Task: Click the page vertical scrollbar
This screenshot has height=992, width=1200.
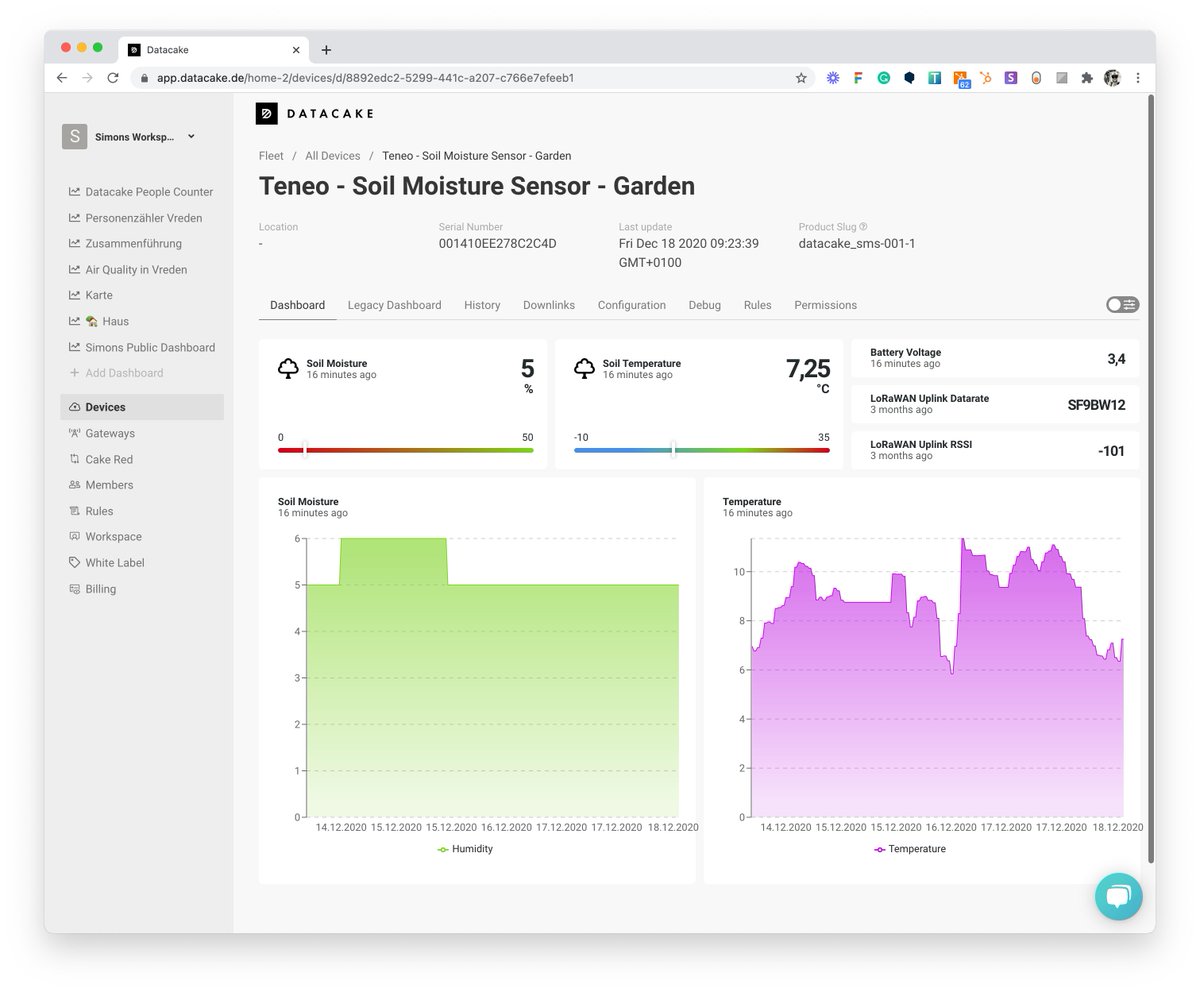Action: pyautogui.click(x=1150, y=480)
